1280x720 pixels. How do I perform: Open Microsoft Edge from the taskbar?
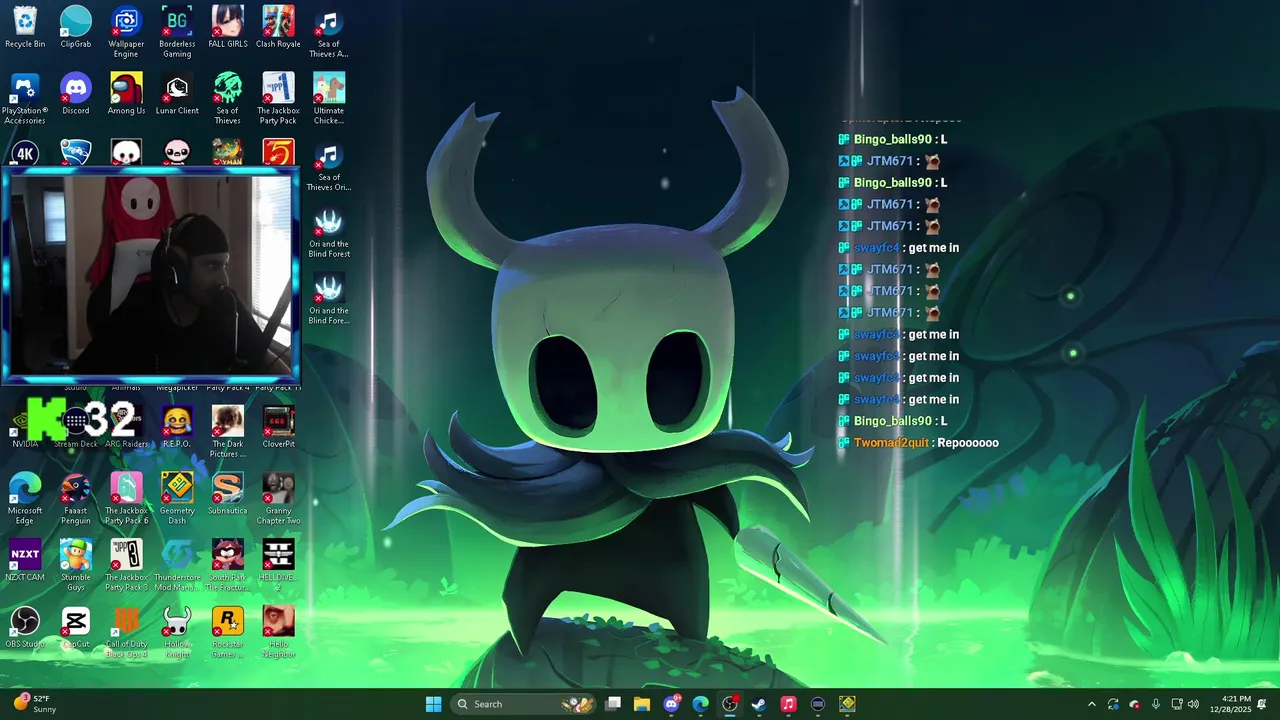pyautogui.click(x=701, y=704)
